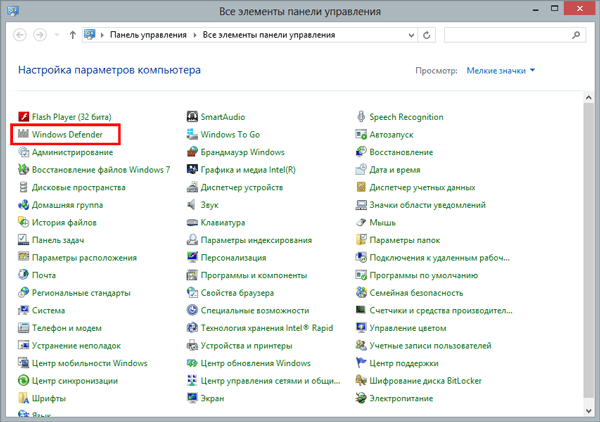Click the Шрифты icon
This screenshot has height=422, width=600.
tap(24, 398)
